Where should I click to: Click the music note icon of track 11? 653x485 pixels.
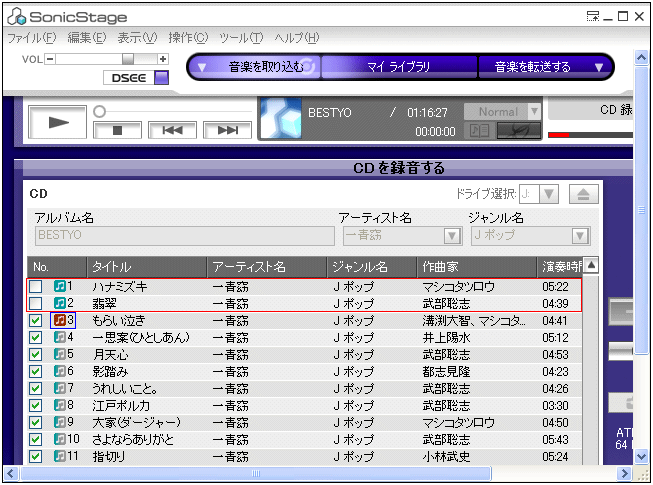point(60,456)
